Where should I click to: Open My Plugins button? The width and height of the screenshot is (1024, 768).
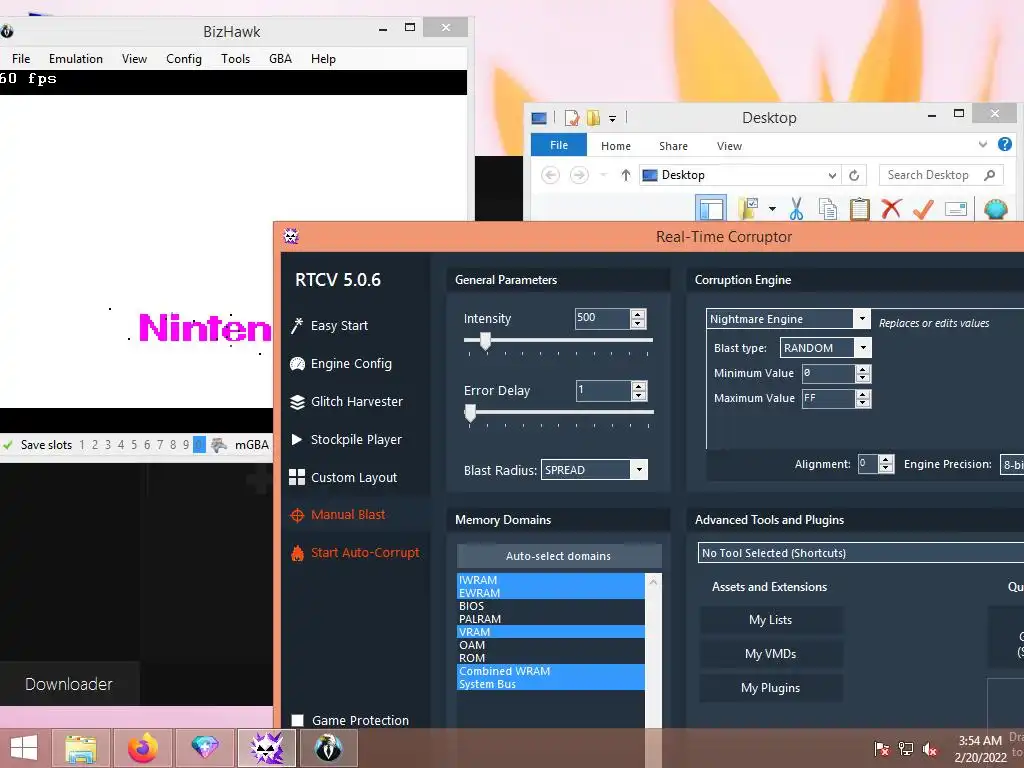coord(771,688)
